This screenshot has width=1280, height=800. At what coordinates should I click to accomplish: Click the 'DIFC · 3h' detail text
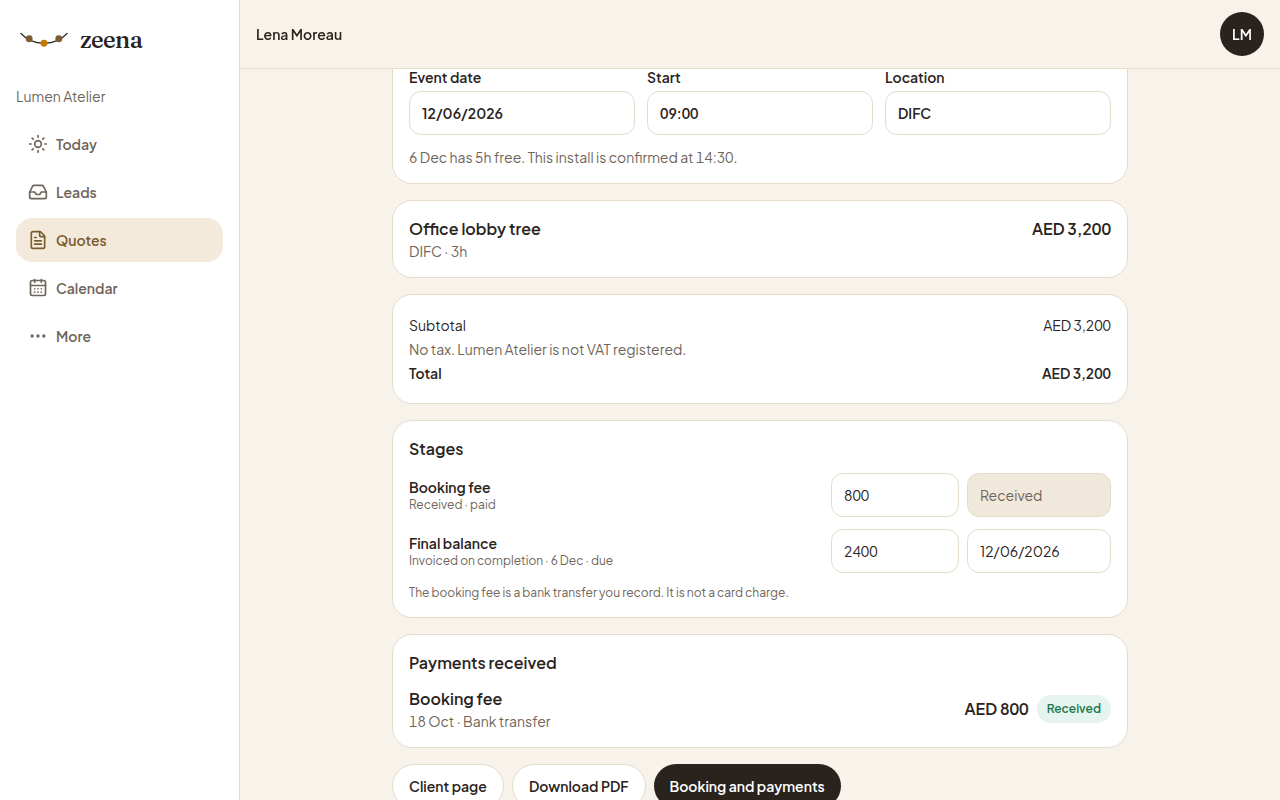tap(438, 252)
